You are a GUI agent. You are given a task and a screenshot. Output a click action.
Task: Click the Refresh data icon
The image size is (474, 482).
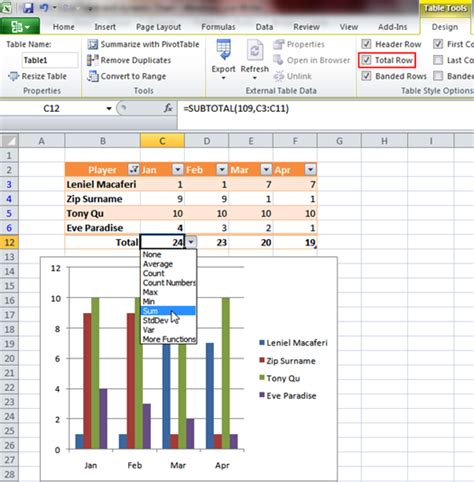pos(255,50)
